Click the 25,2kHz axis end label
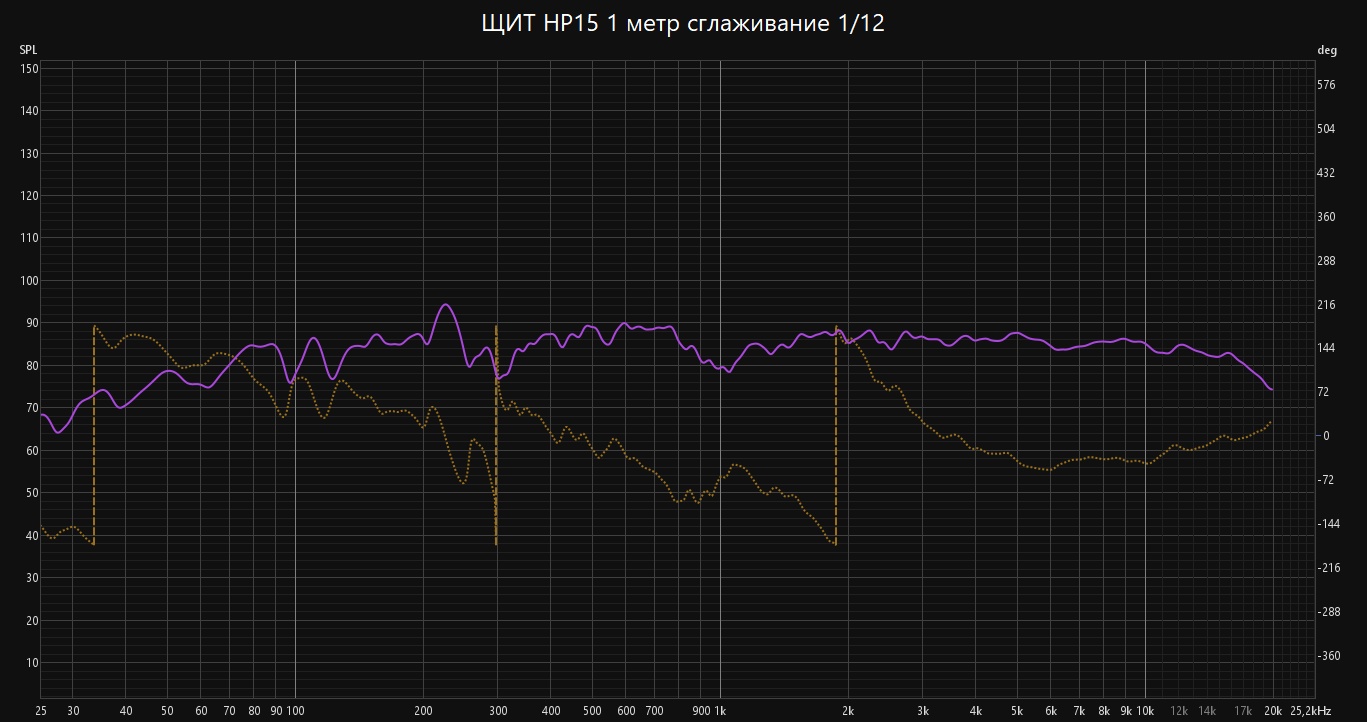 (x=1310, y=711)
